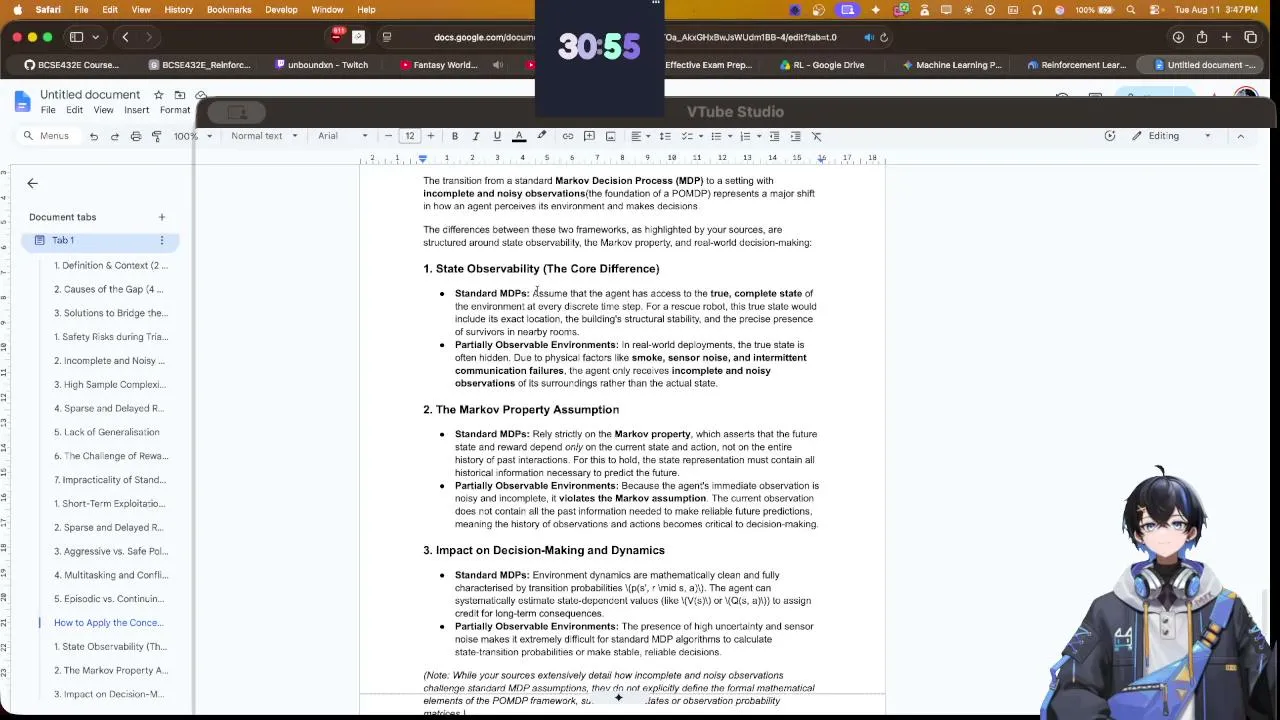Image resolution: width=1280 pixels, height=720 pixels.
Task: Click the Untitled document title
Action: (90, 95)
